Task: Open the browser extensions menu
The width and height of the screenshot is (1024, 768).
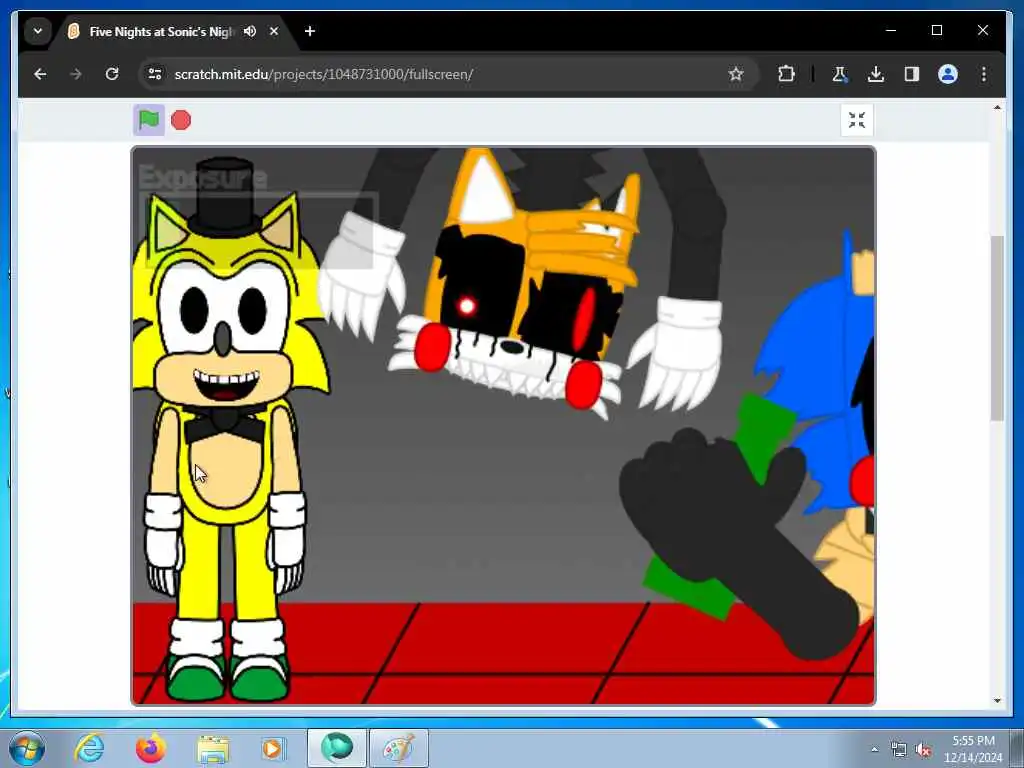Action: [x=786, y=74]
